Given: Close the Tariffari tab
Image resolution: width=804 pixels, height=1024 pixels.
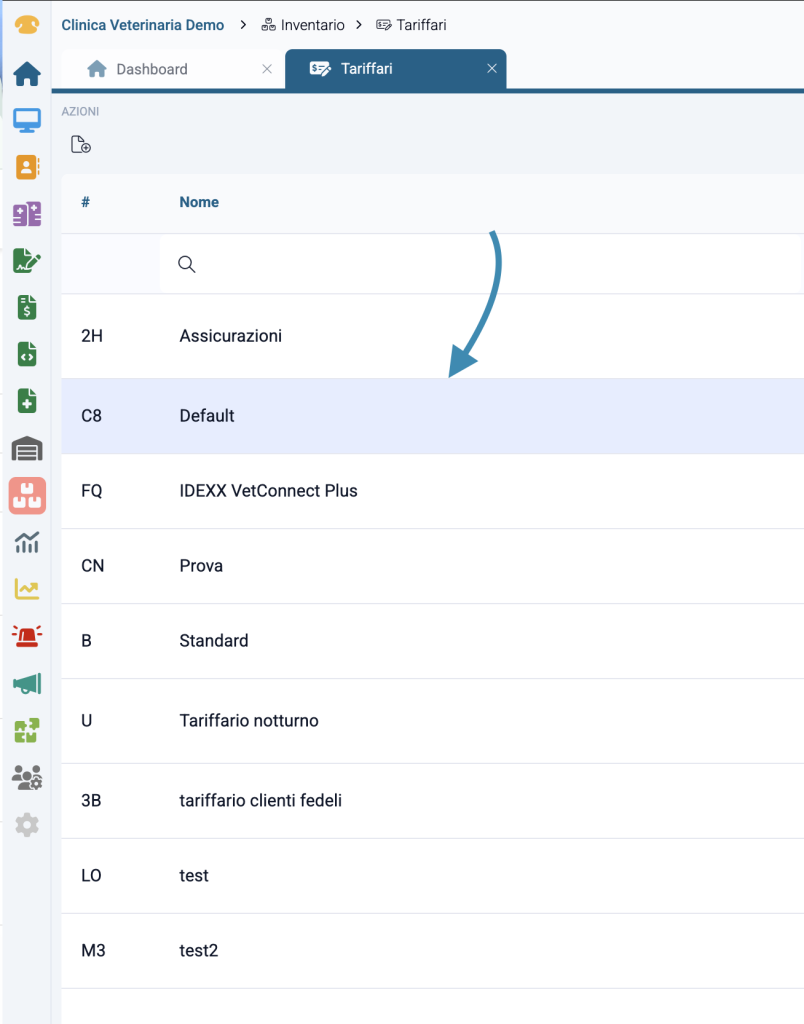Looking at the screenshot, I should click(x=492, y=69).
